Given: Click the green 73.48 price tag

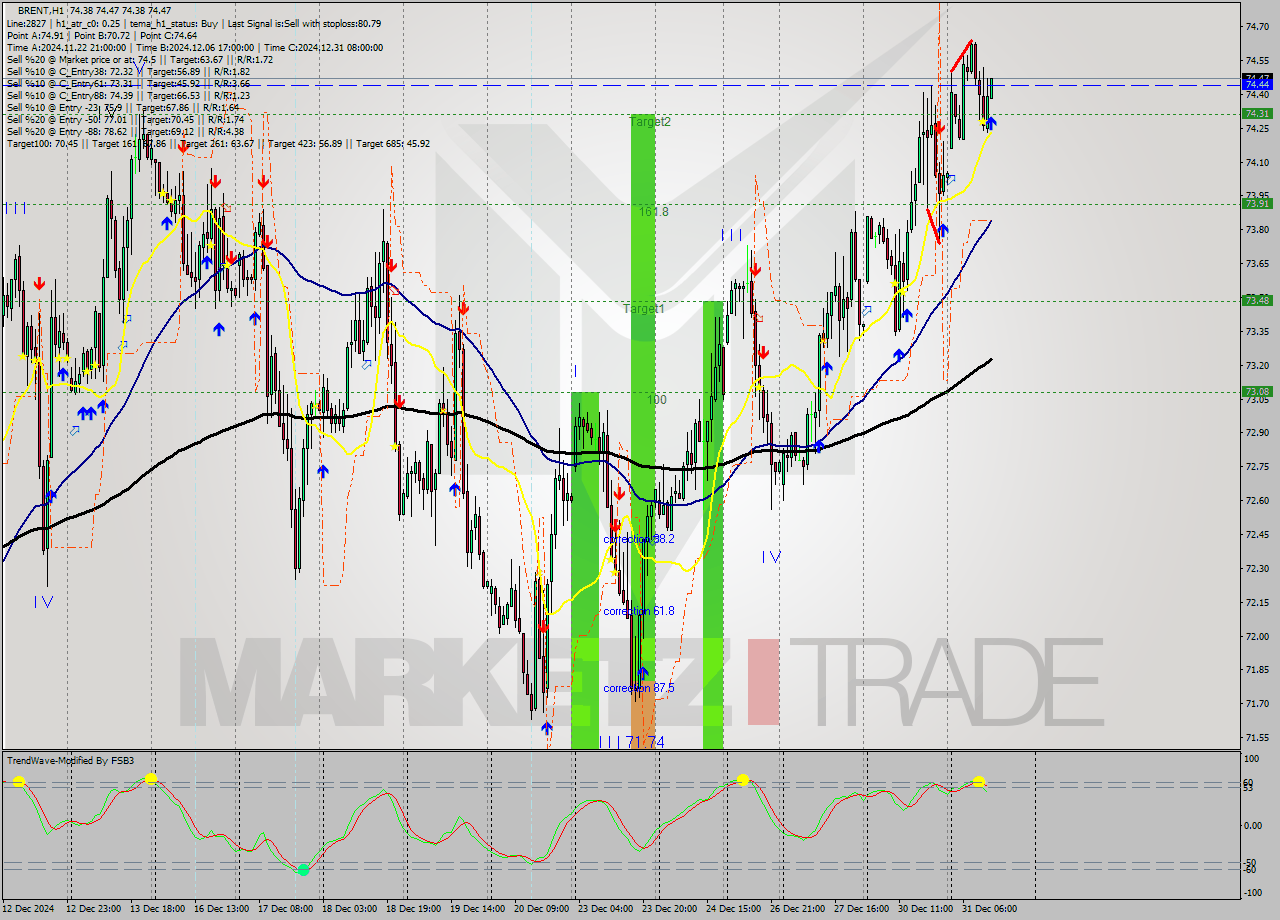Looking at the screenshot, I should pos(1256,300).
